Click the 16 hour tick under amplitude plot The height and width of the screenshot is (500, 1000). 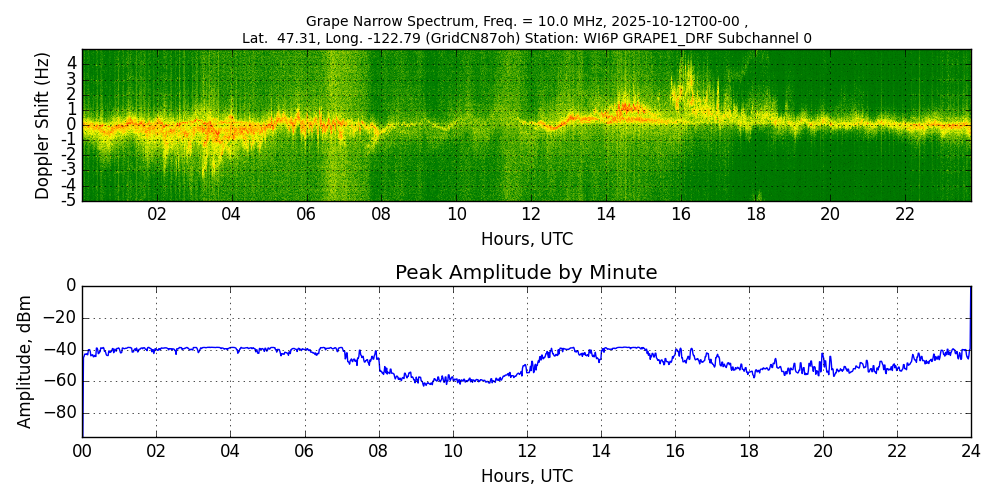point(674,450)
